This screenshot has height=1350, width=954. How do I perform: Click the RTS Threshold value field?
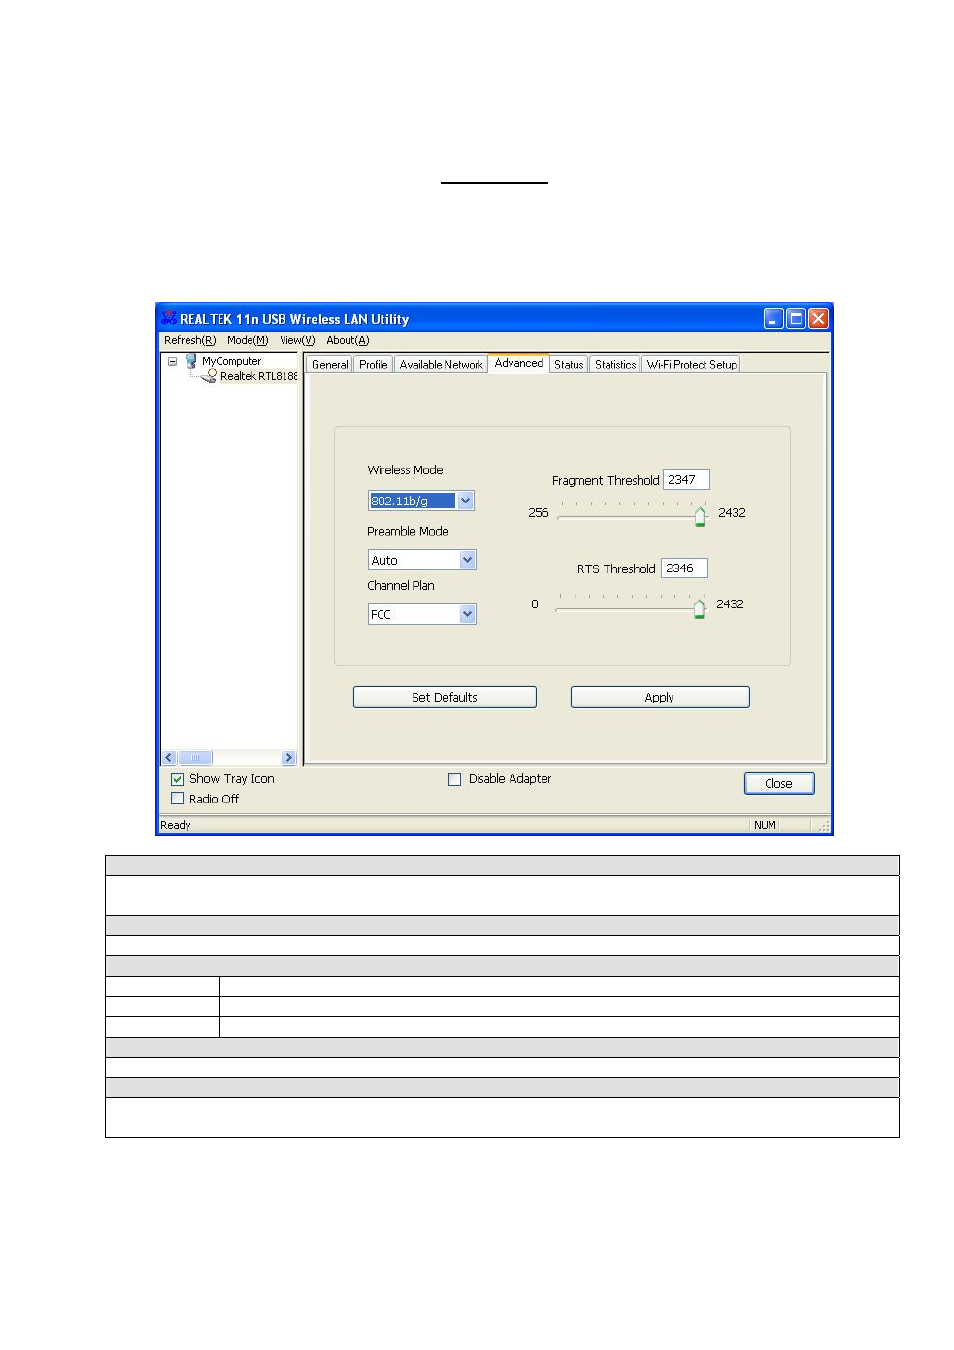(684, 568)
